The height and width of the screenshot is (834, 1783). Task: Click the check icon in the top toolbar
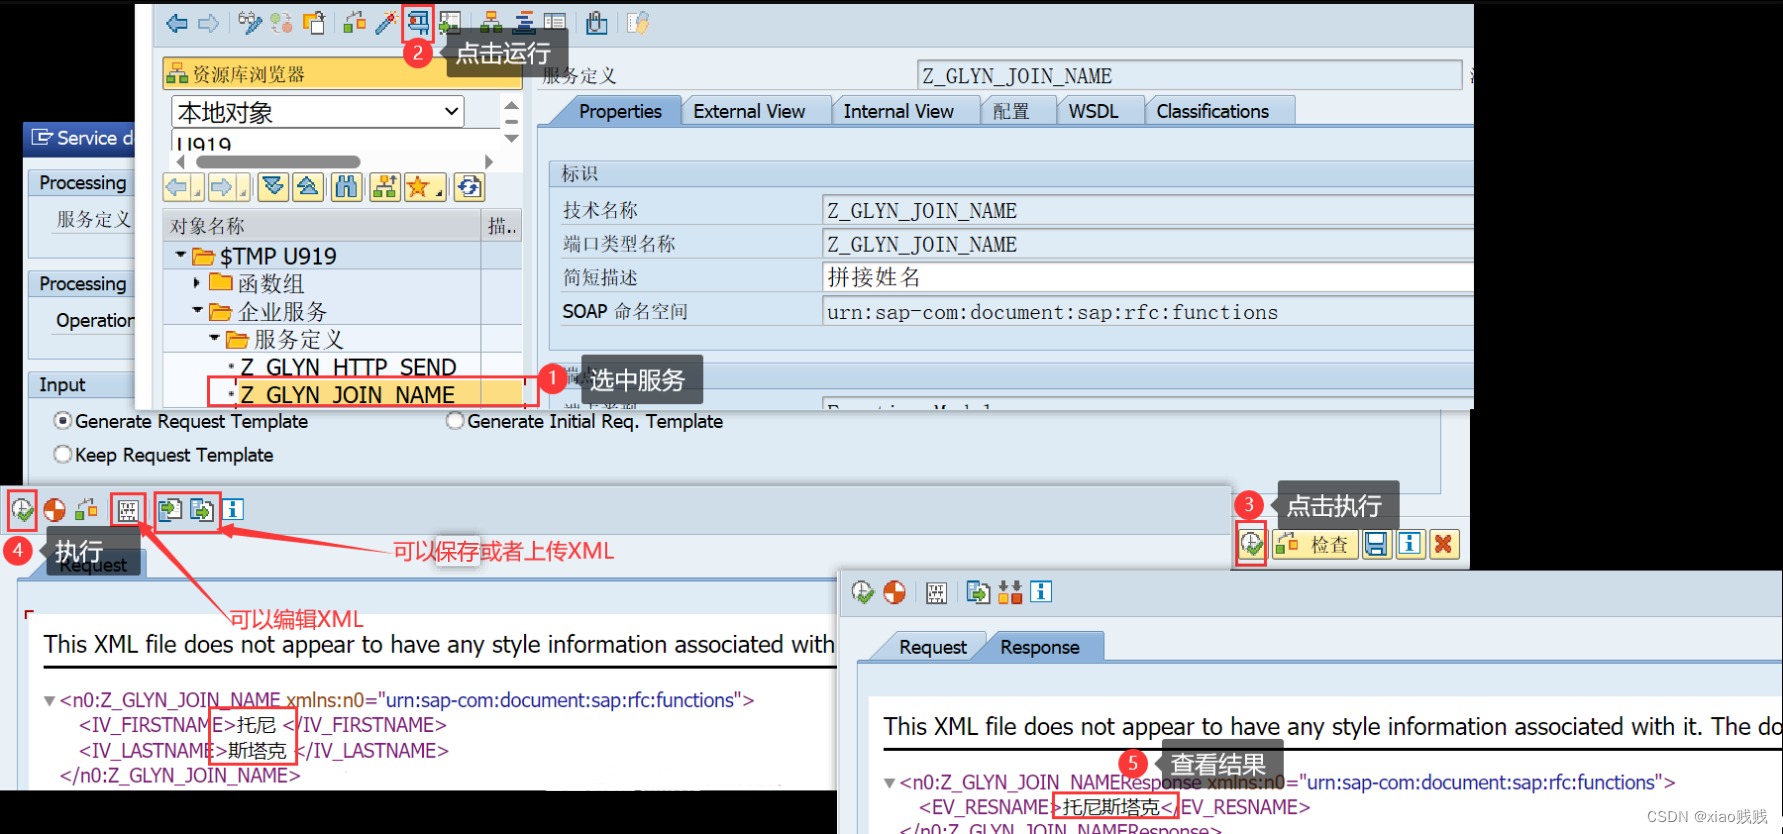point(354,23)
